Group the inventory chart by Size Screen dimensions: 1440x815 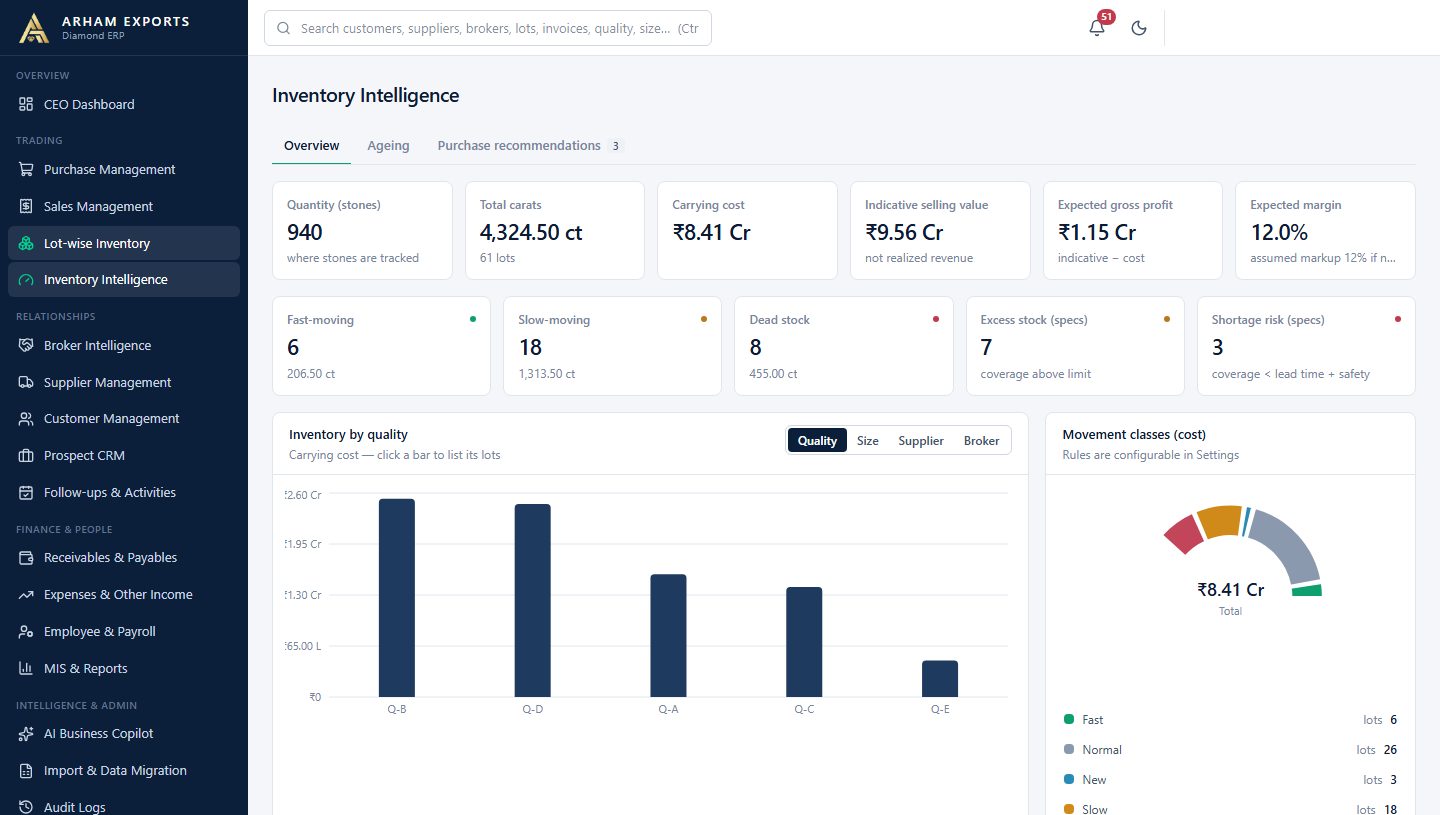pyautogui.click(x=868, y=440)
